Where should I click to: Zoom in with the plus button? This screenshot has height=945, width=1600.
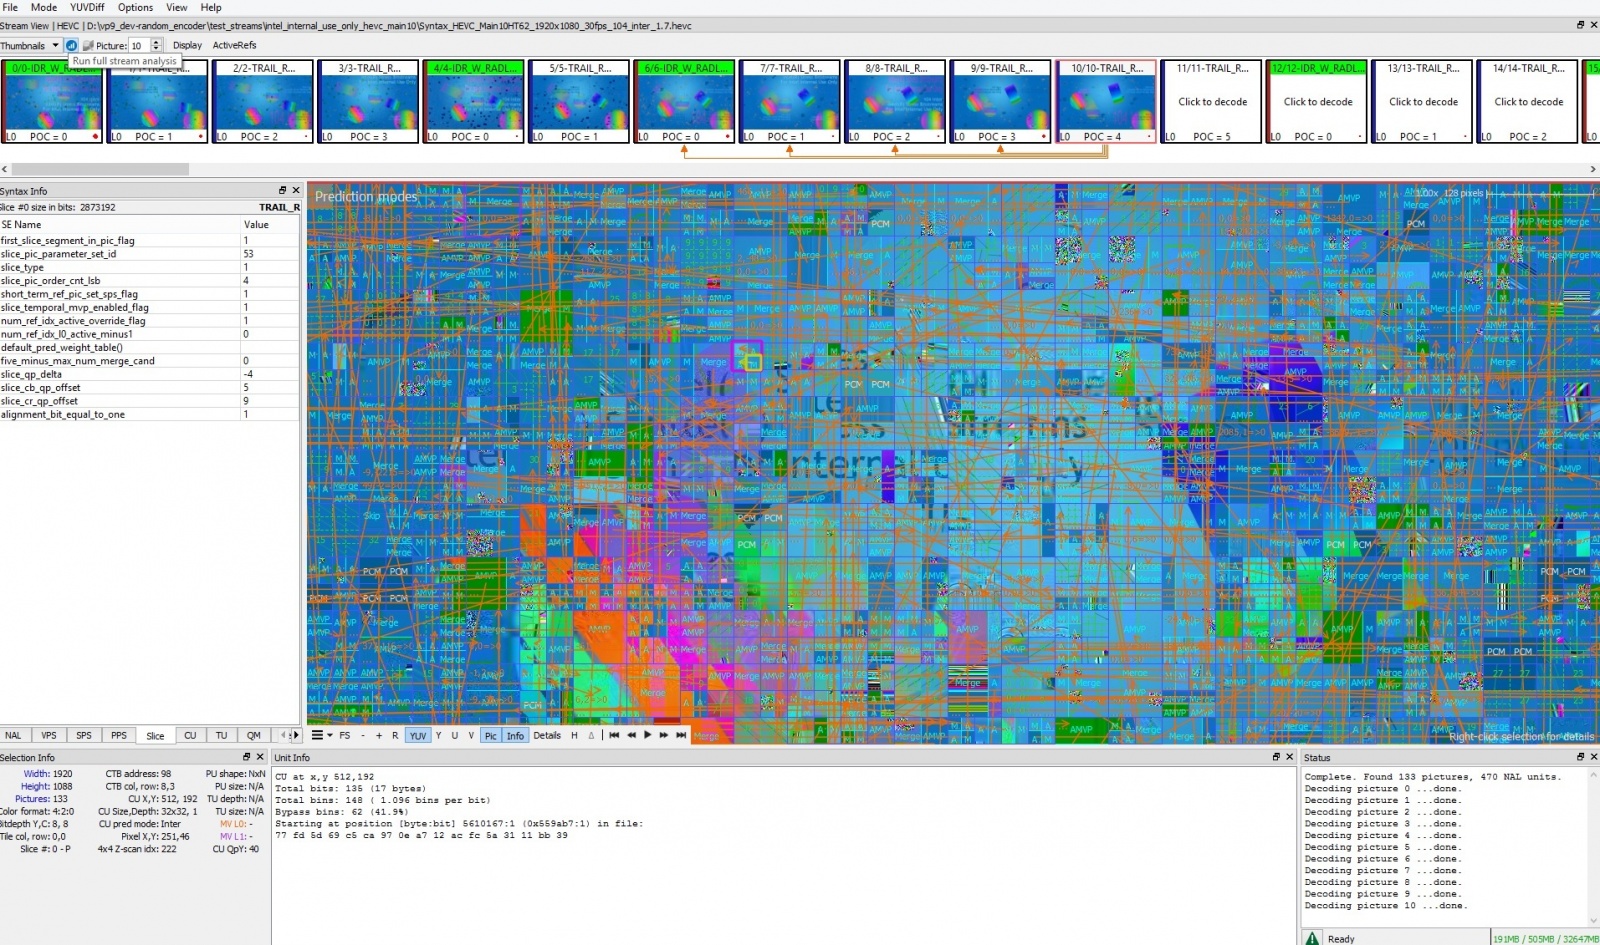click(379, 735)
